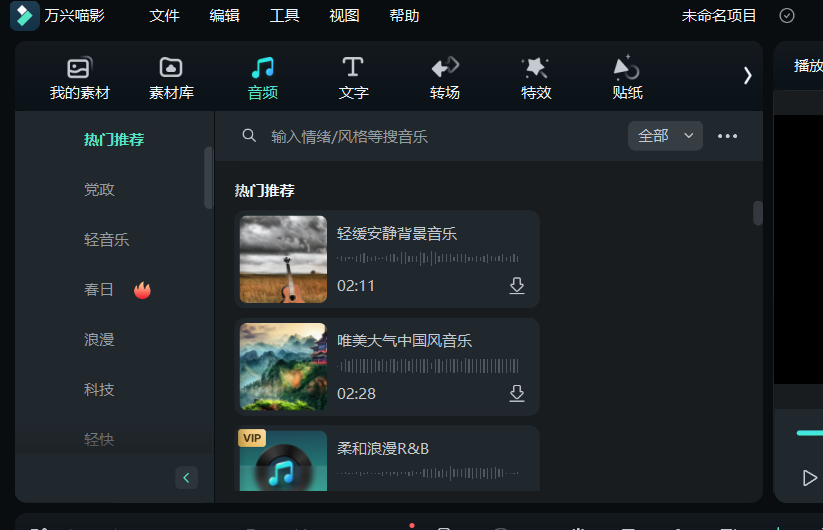
Task: Open the 帮助 menu
Action: 404,16
